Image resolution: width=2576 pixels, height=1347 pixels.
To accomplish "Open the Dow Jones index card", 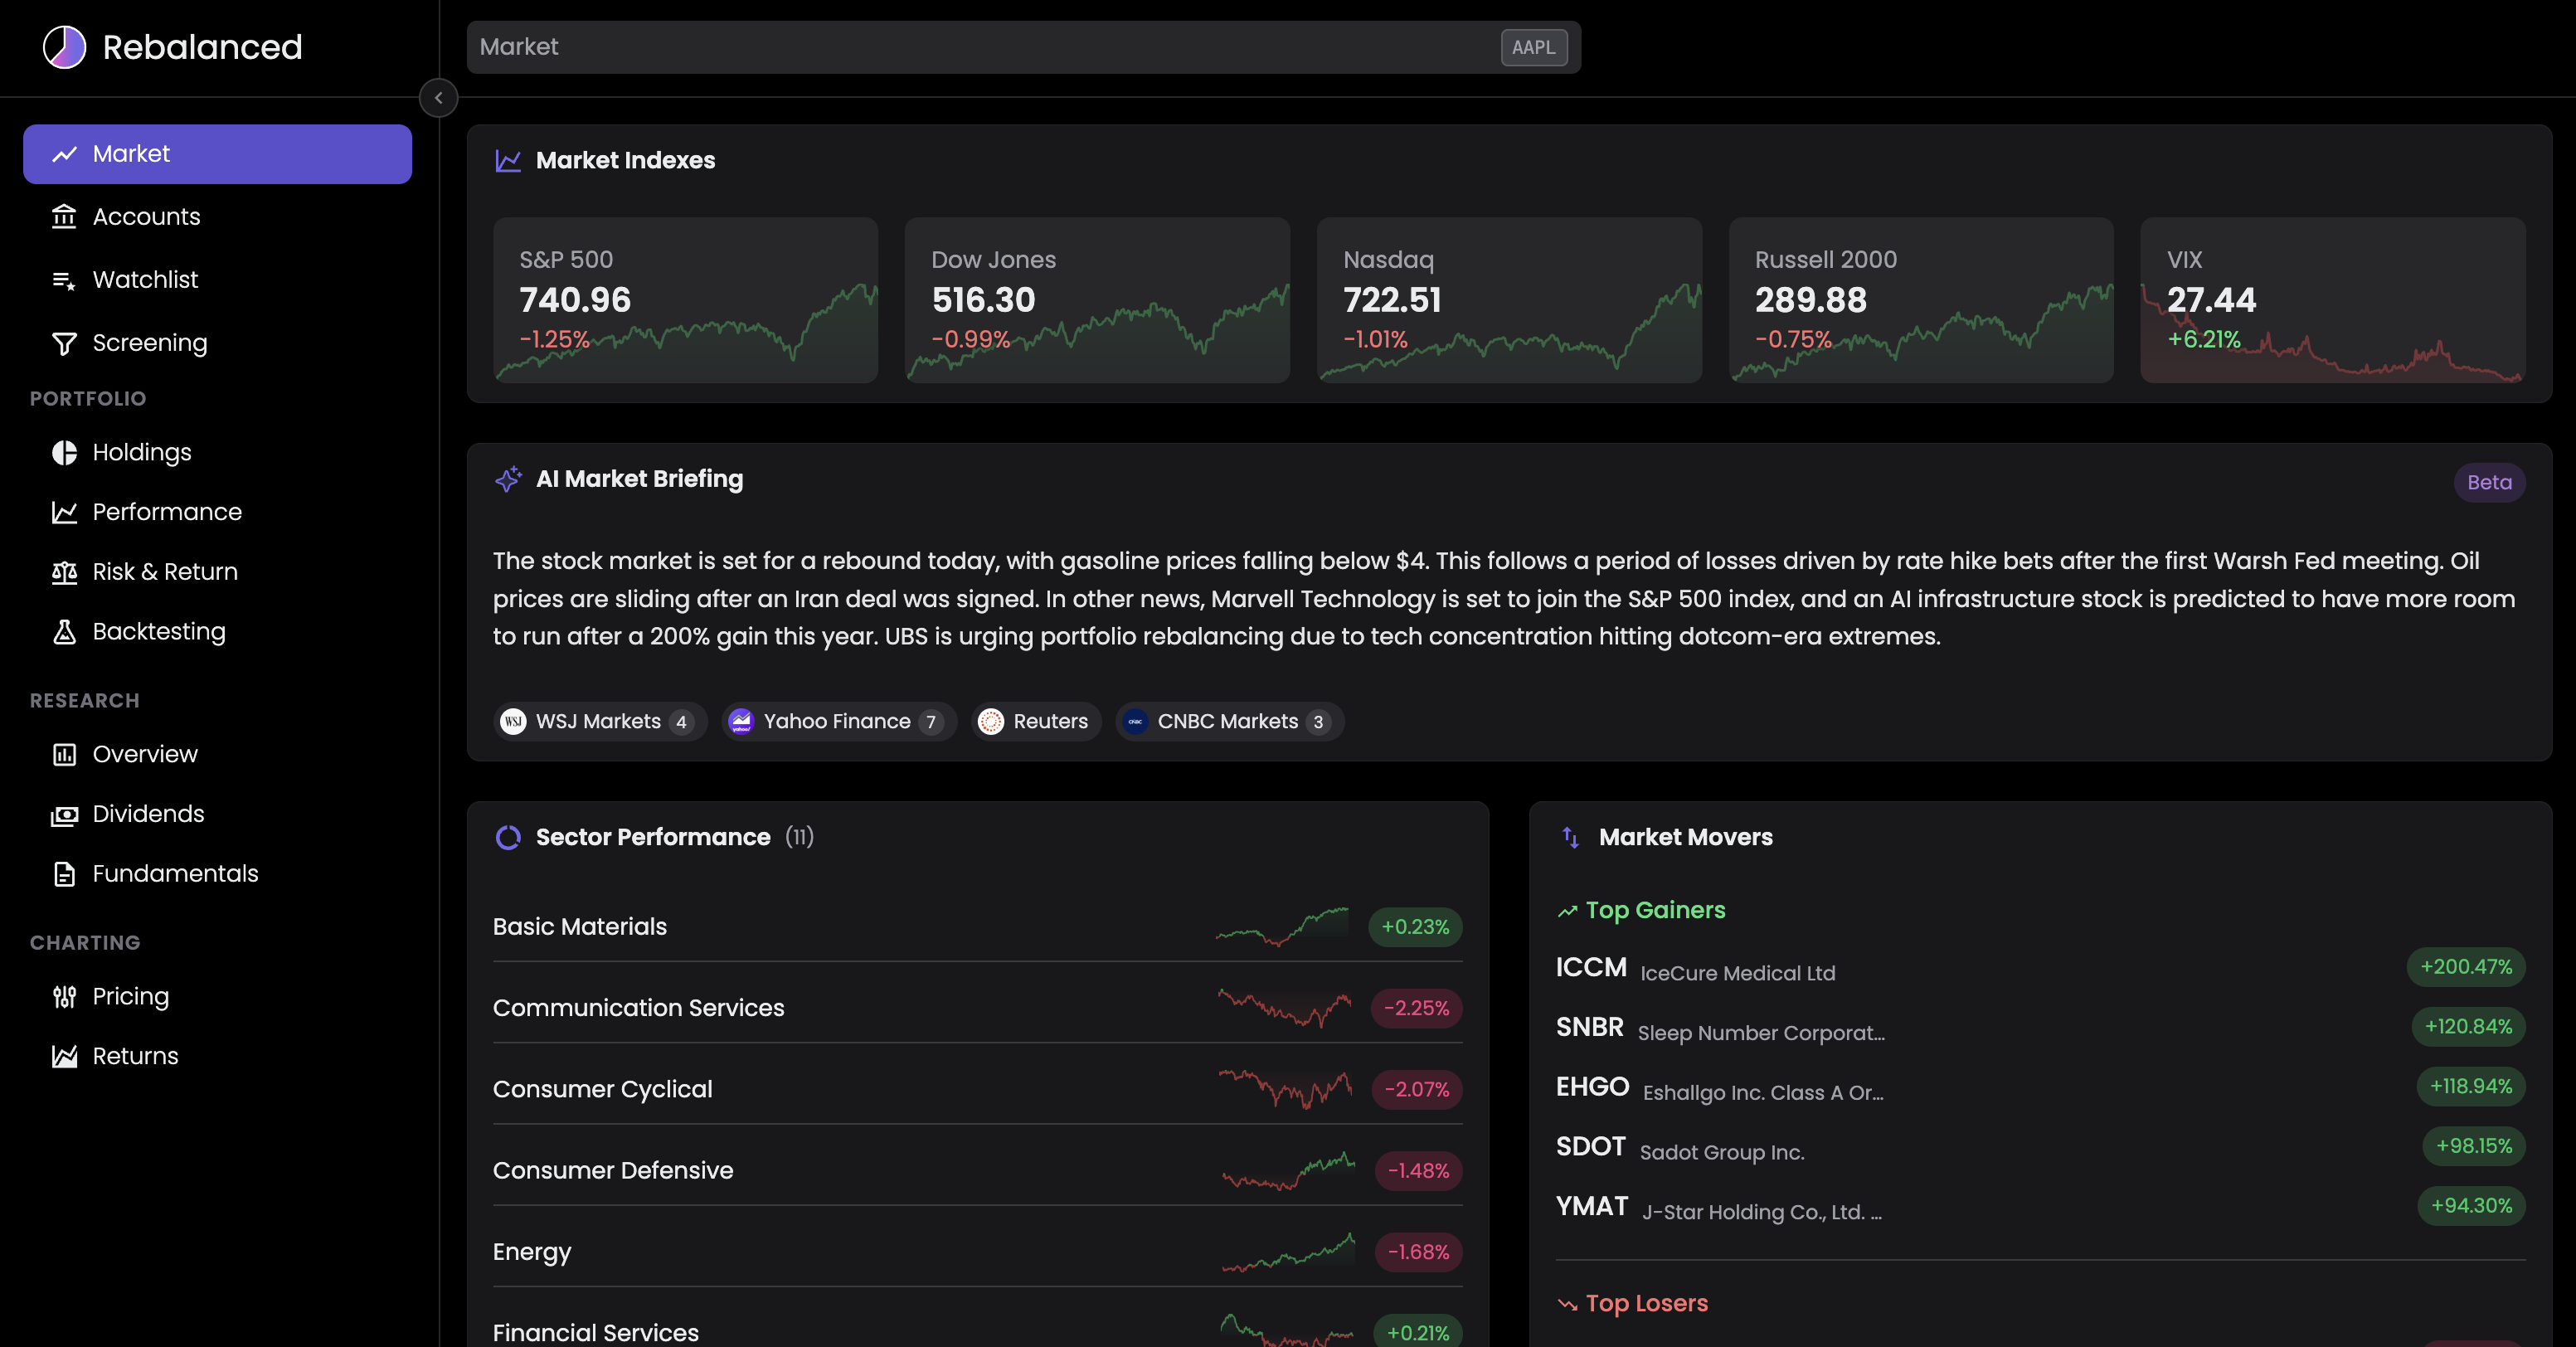I will (1097, 300).
